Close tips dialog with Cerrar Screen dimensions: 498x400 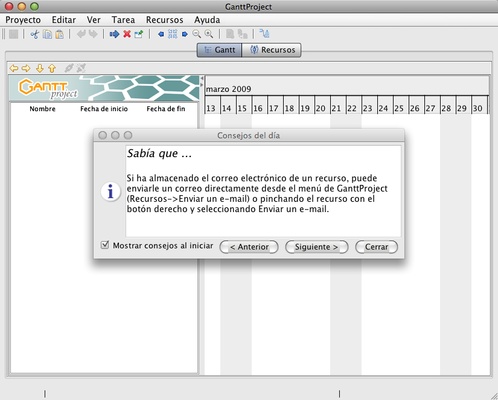pyautogui.click(x=377, y=247)
